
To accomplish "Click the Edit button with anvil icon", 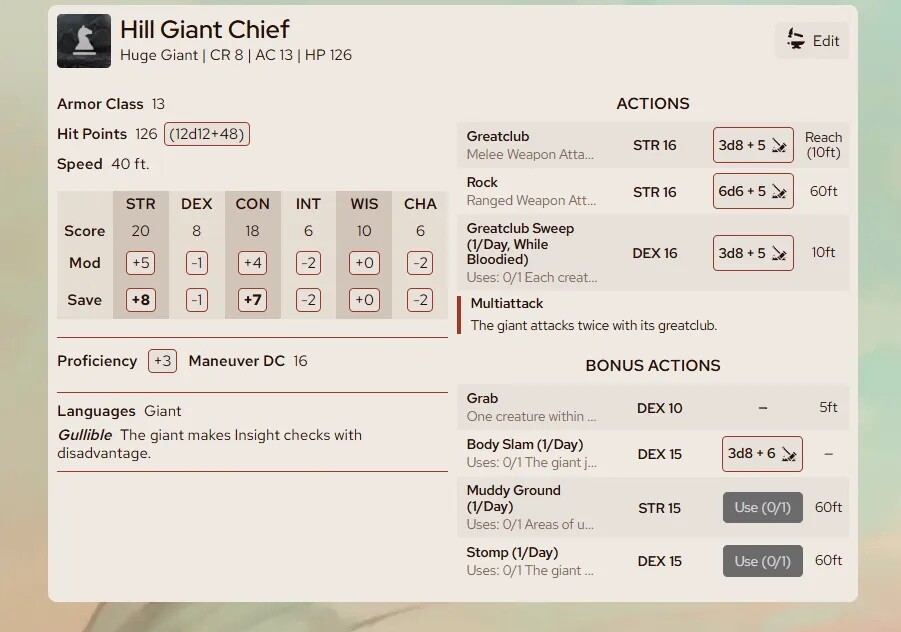I will (x=812, y=41).
